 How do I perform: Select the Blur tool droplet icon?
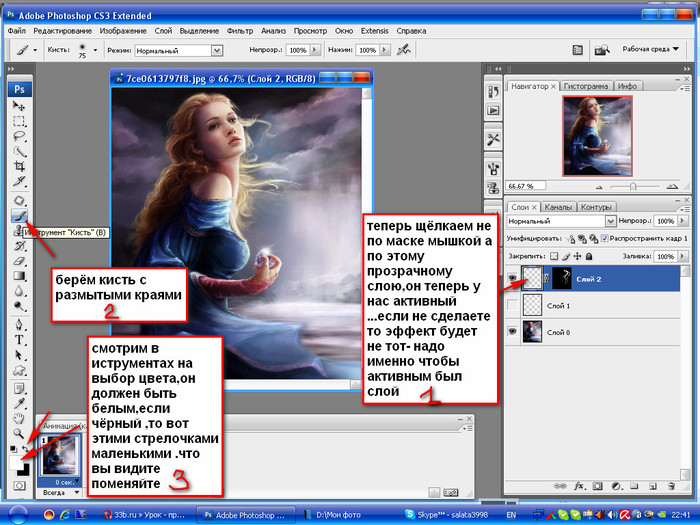pos(19,291)
